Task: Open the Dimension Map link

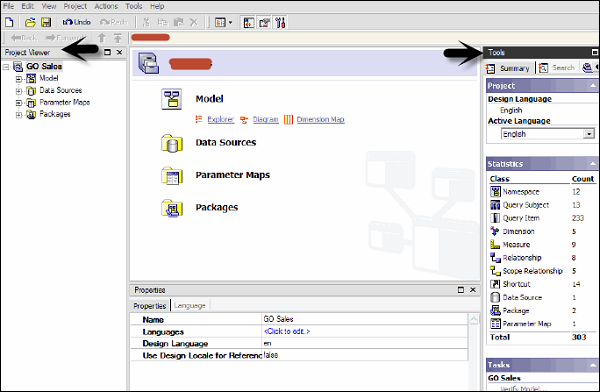Action: [x=320, y=119]
